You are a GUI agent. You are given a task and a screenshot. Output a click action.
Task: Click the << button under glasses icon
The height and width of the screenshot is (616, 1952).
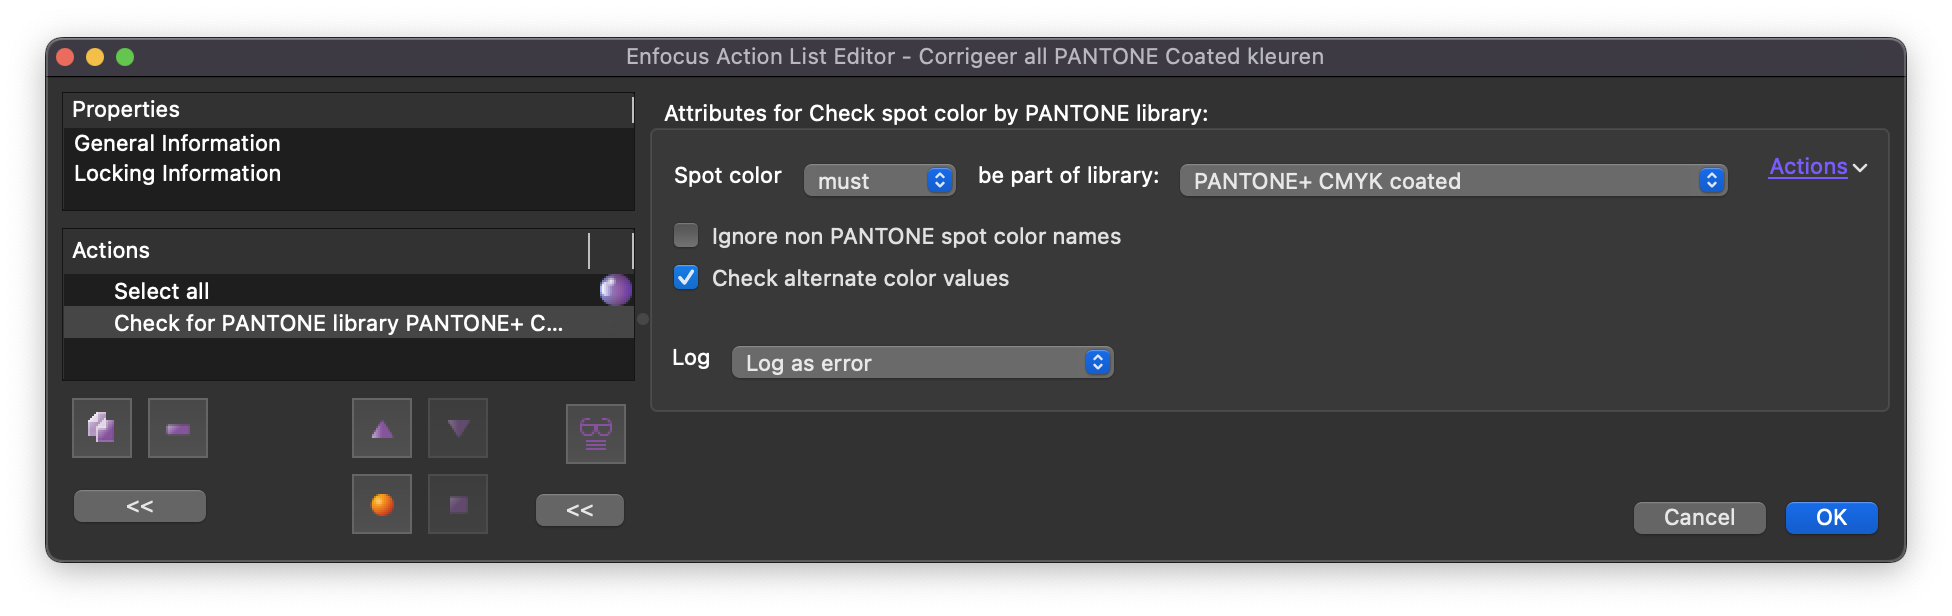tap(580, 510)
